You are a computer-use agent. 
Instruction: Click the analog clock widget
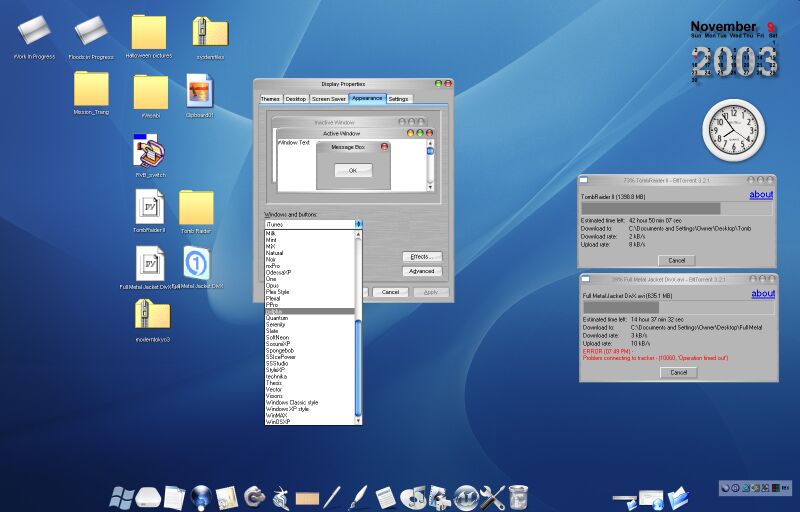[734, 130]
